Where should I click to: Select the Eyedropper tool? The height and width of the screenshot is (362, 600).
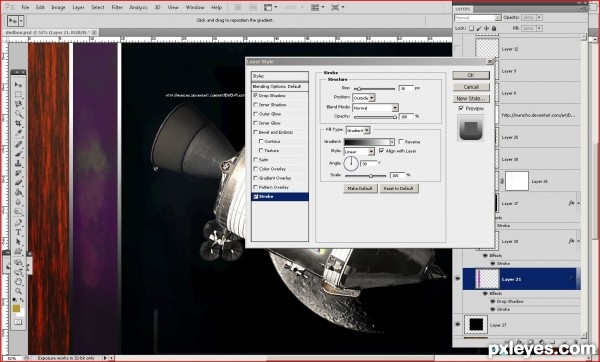click(18, 133)
